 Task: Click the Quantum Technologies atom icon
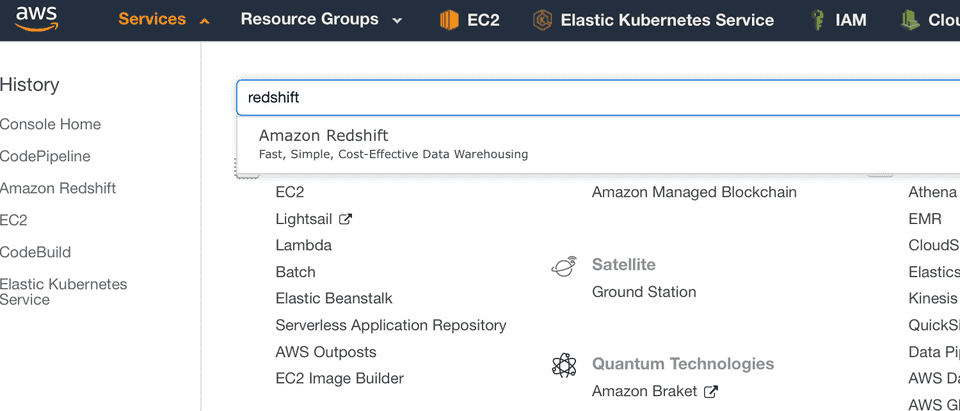tap(564, 365)
